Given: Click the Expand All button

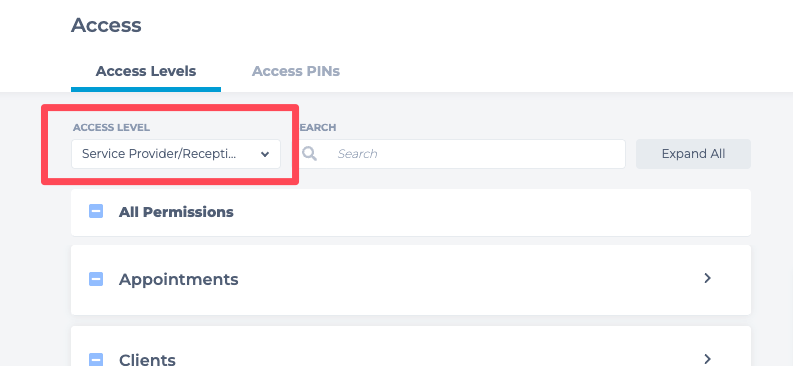Looking at the screenshot, I should click(693, 154).
